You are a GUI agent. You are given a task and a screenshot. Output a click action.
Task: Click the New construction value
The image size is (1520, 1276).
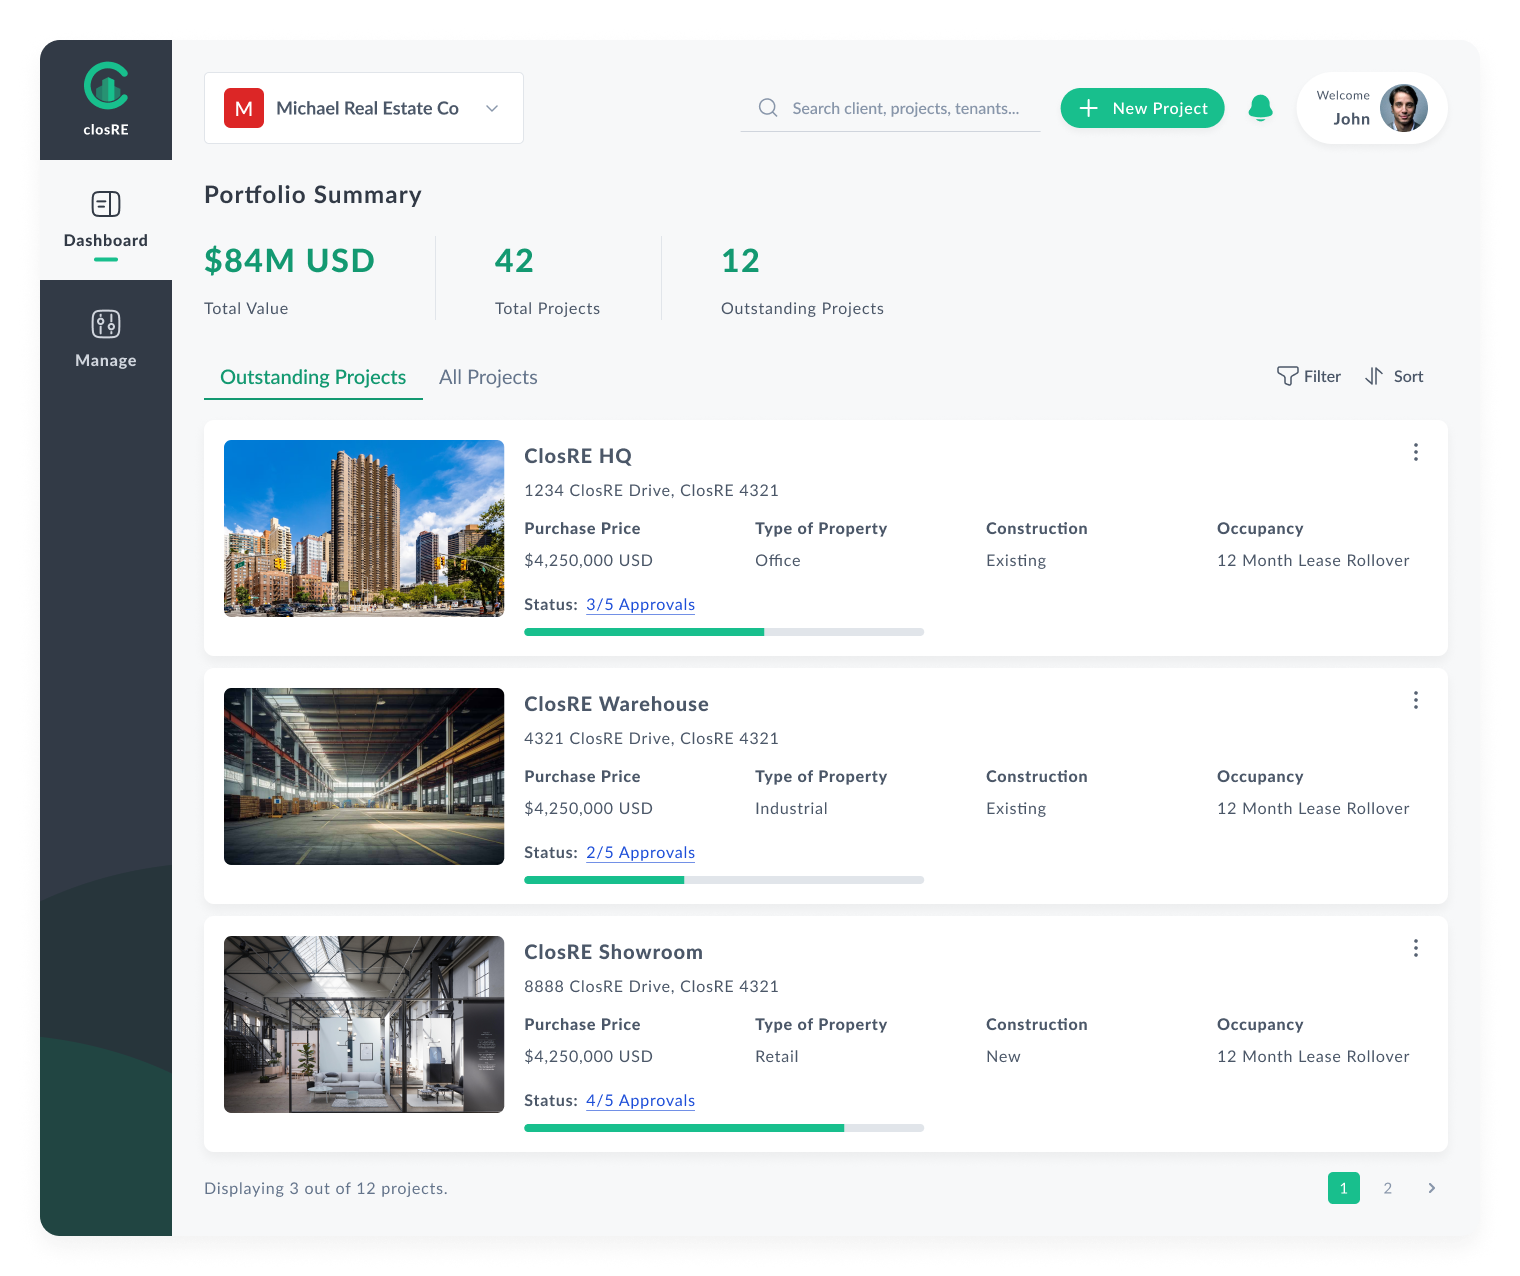tap(1004, 1056)
